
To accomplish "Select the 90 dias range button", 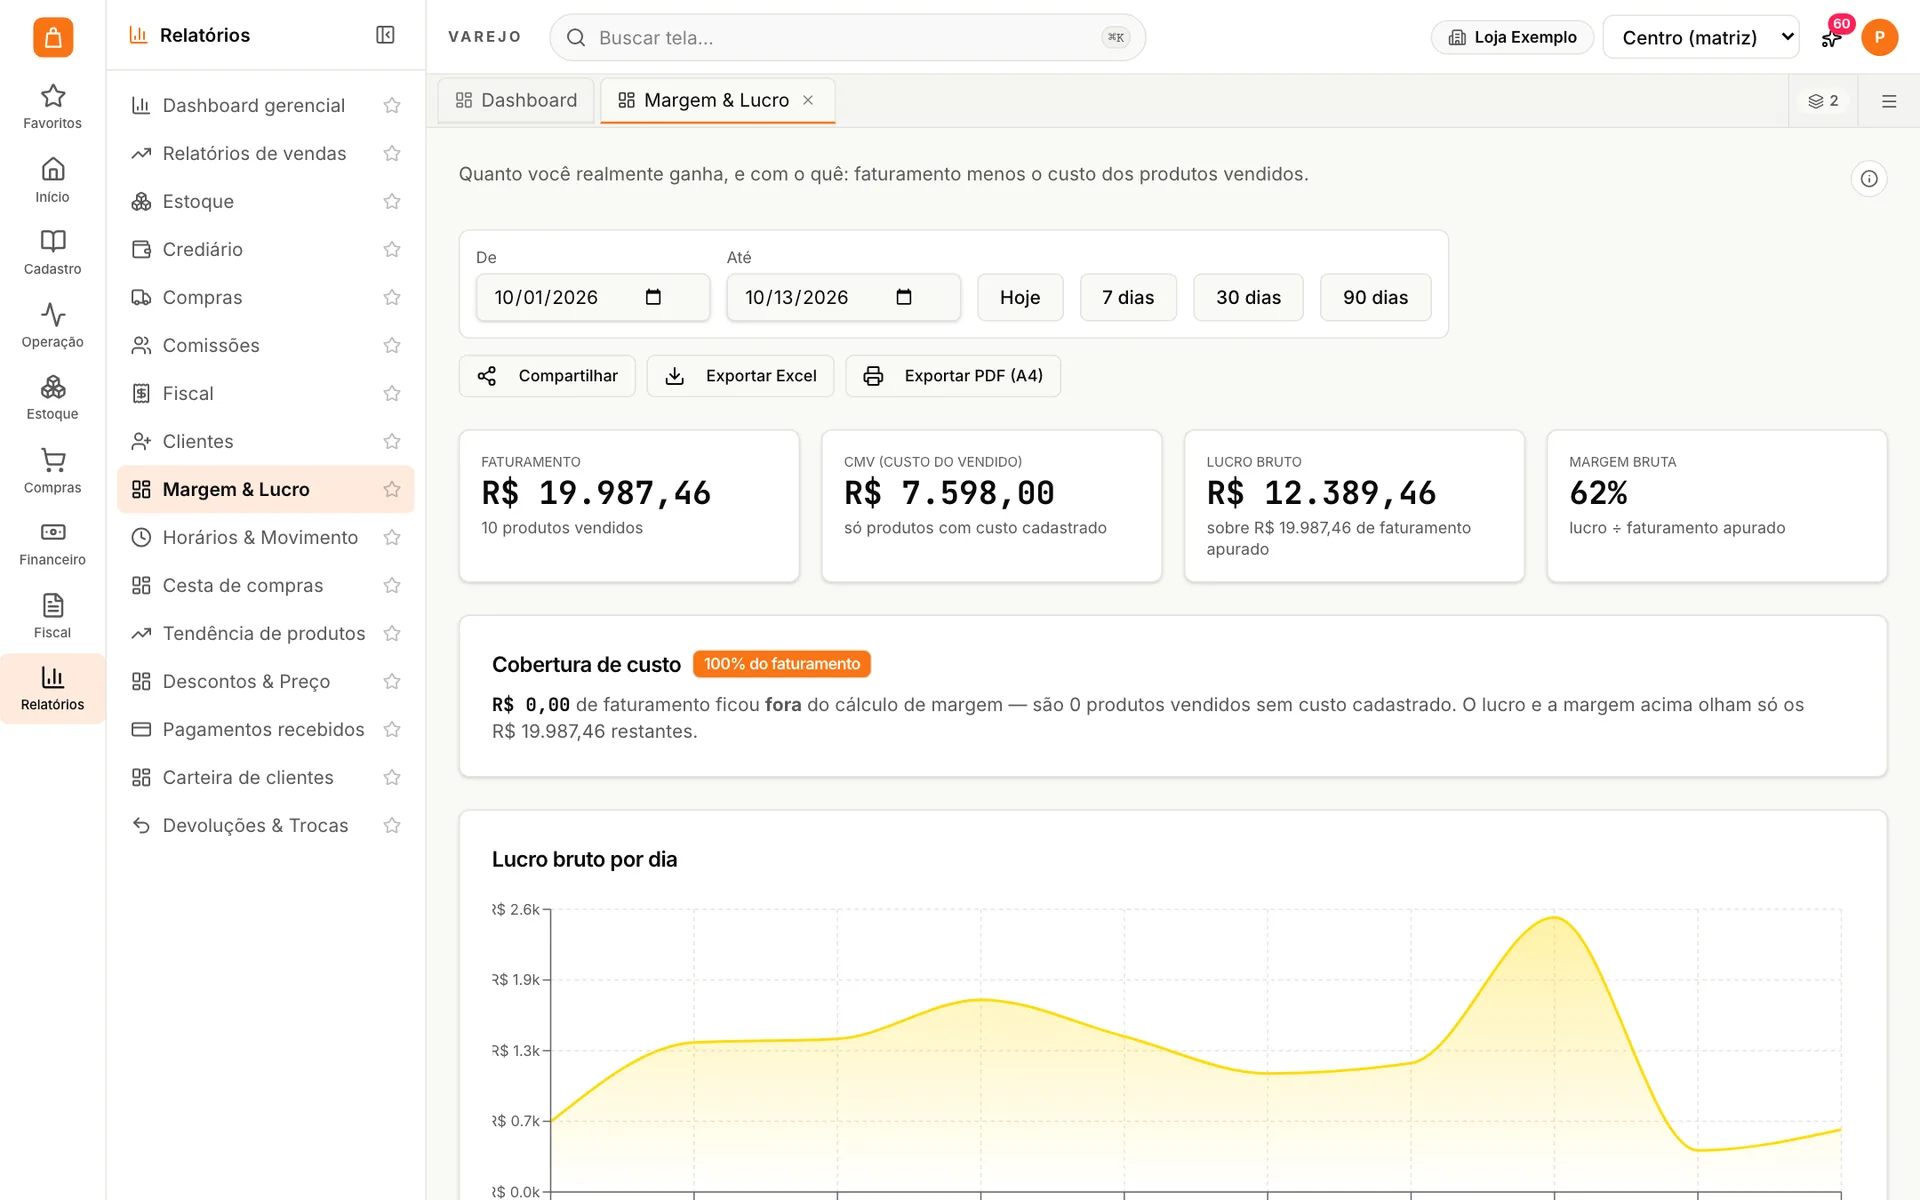I will point(1375,297).
